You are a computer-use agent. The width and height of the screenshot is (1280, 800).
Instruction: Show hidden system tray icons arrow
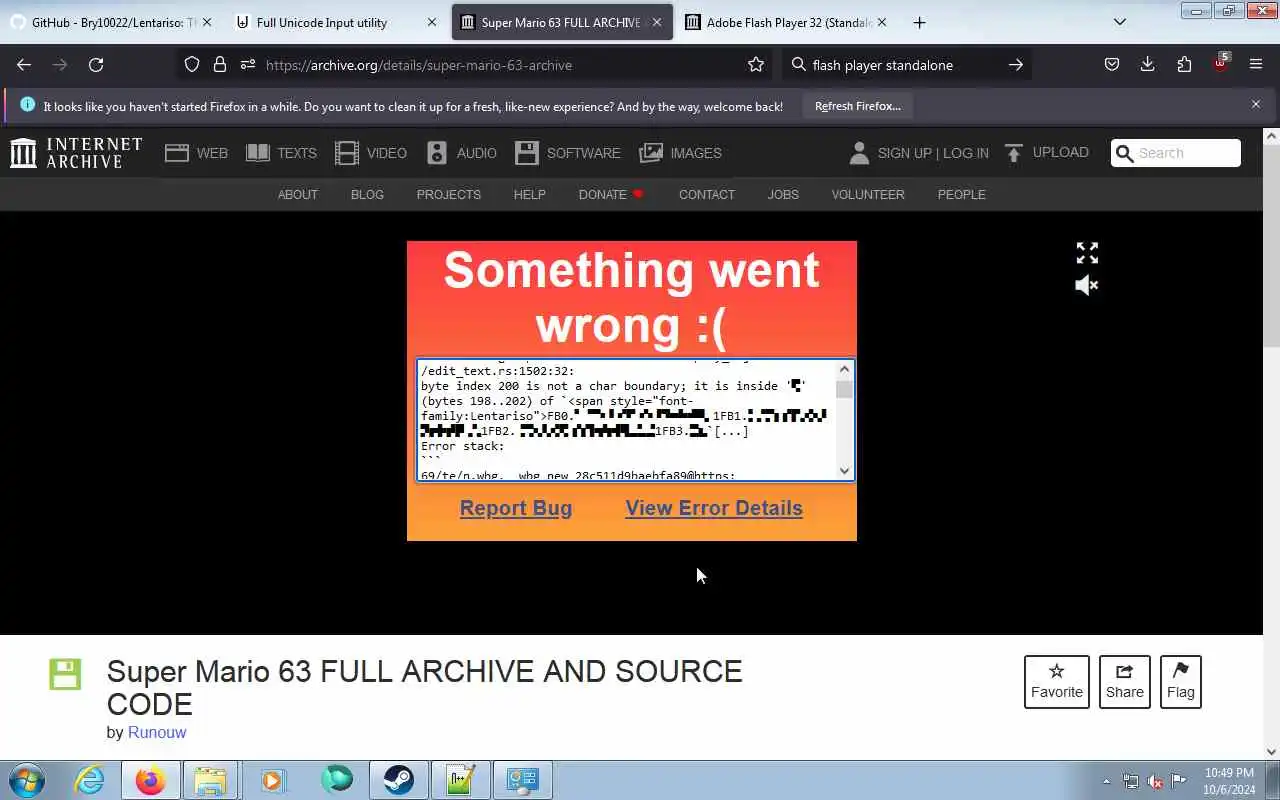click(1106, 781)
